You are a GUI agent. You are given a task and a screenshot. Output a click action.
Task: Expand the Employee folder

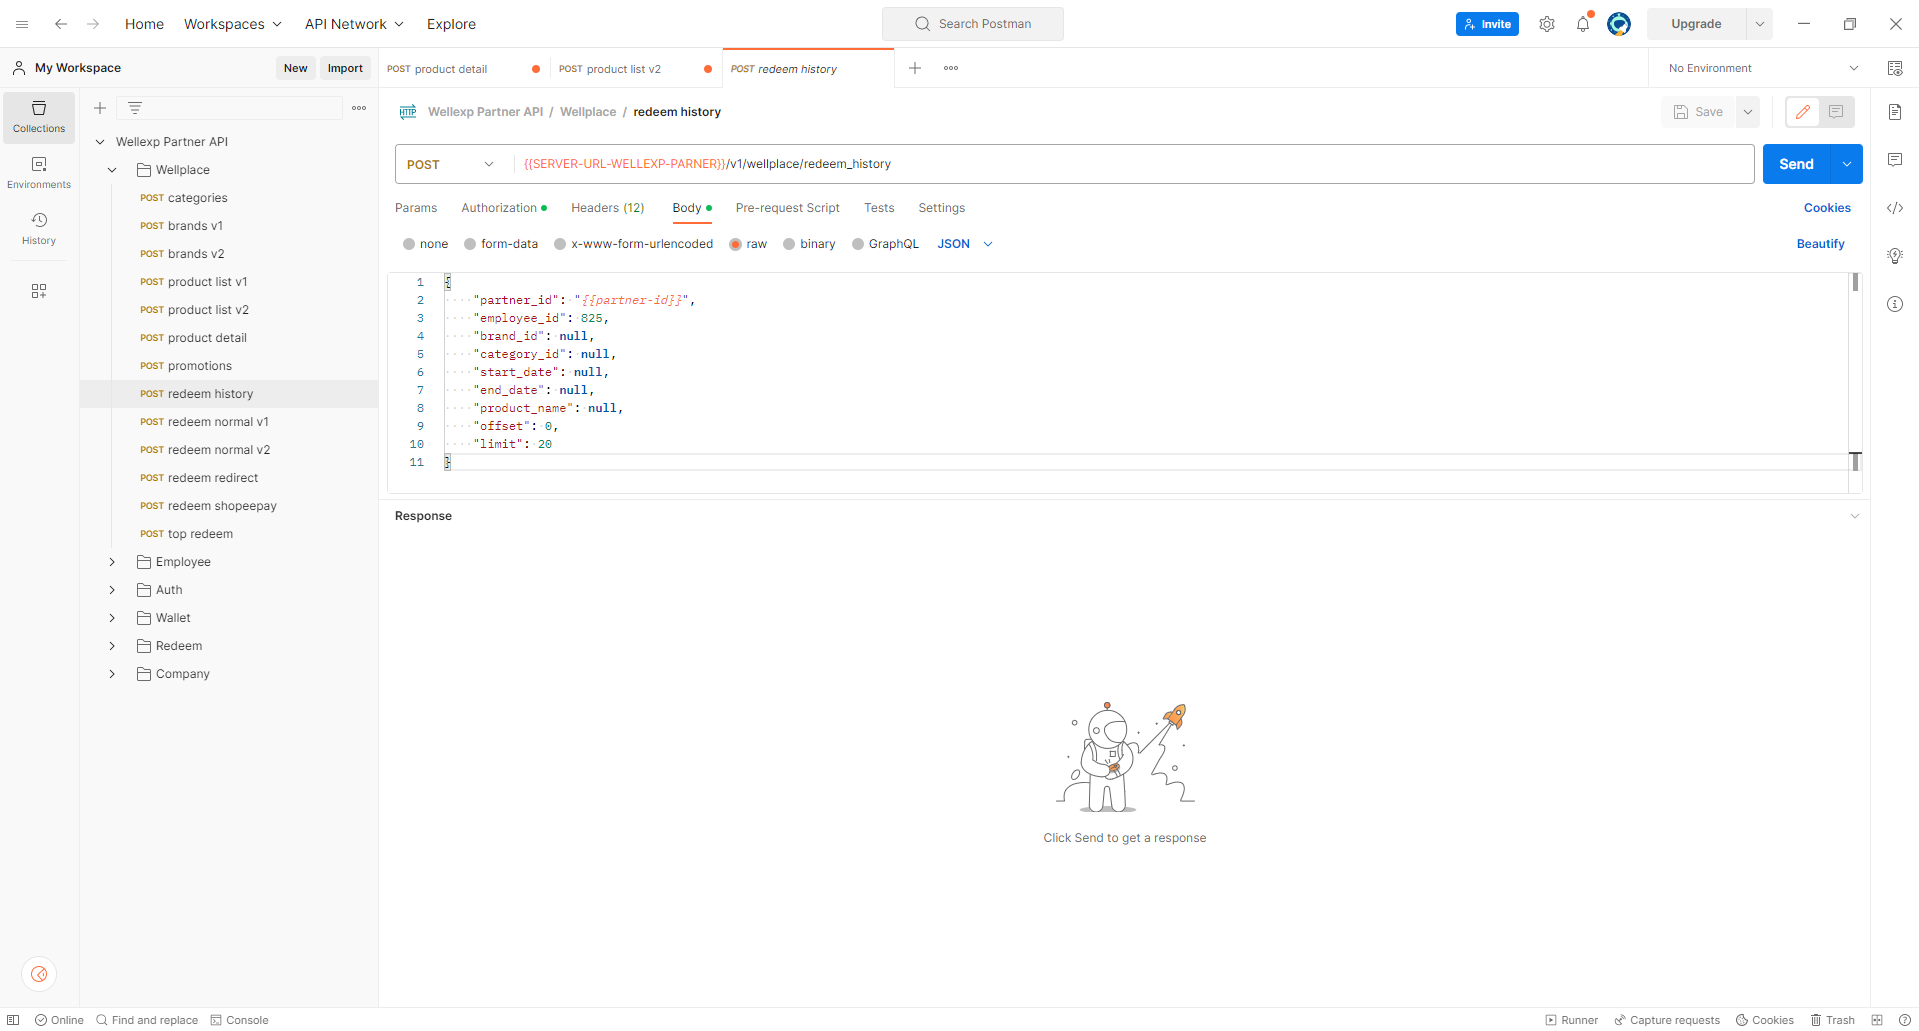[x=112, y=562]
